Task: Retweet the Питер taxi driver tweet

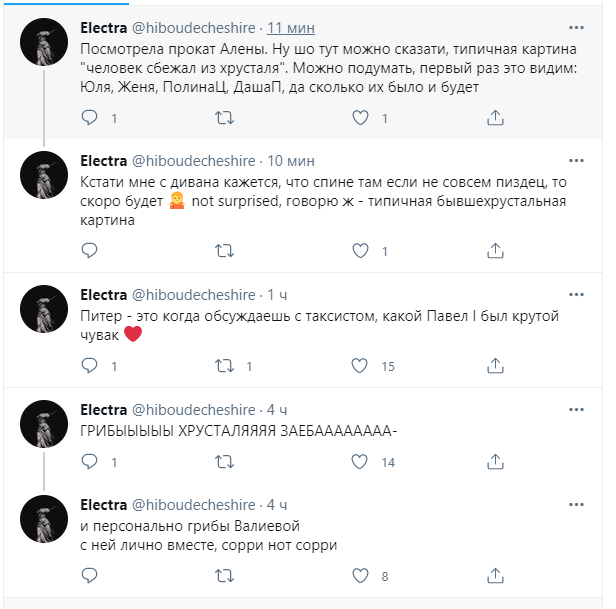Action: click(x=225, y=366)
